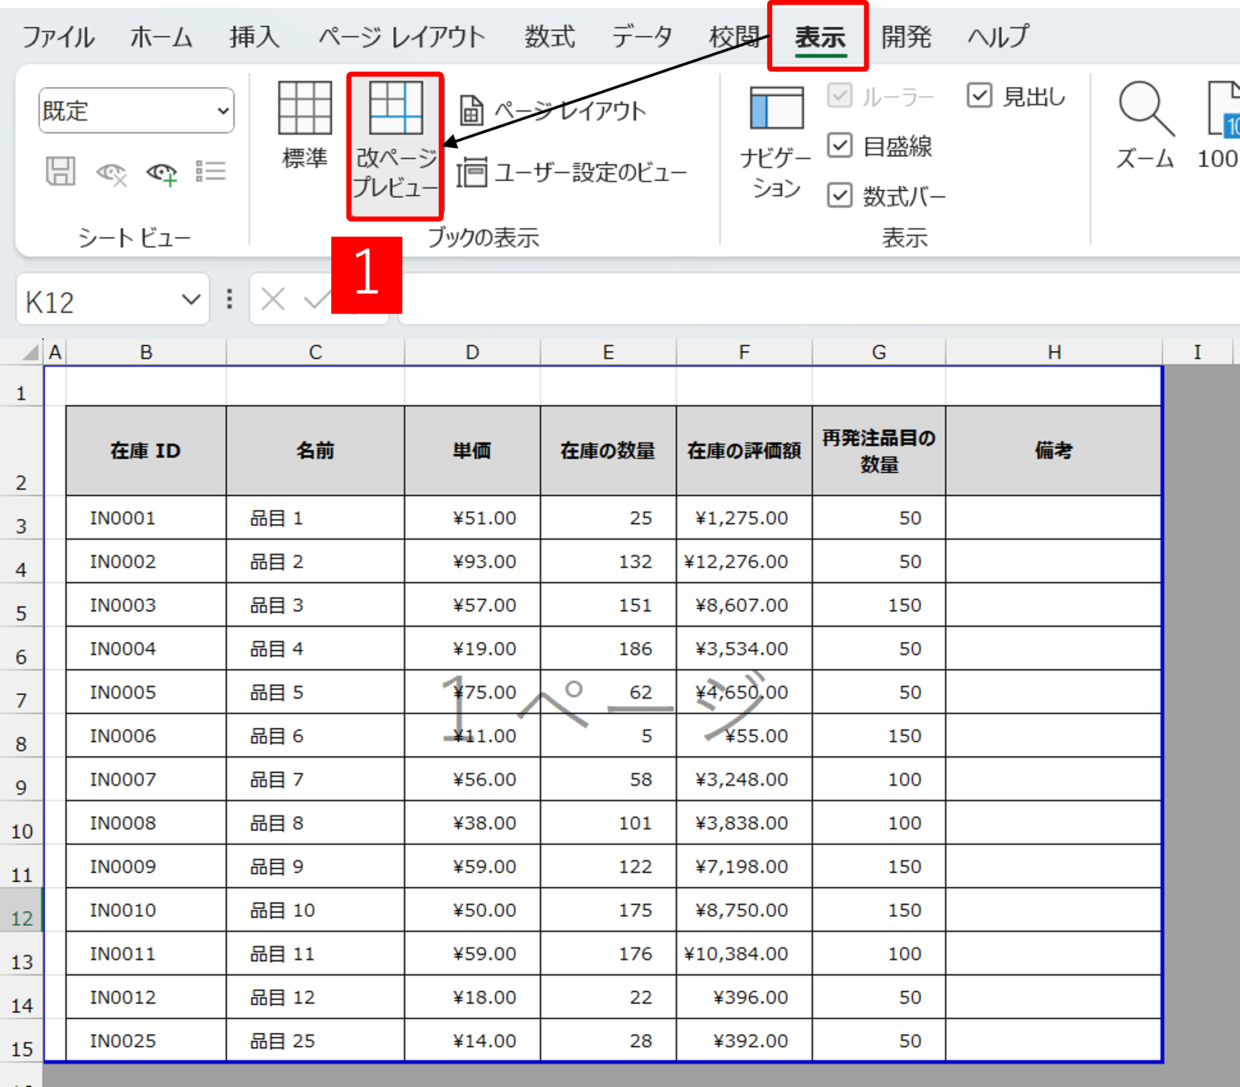
Task: Select row 12 header
Action: (x=22, y=910)
